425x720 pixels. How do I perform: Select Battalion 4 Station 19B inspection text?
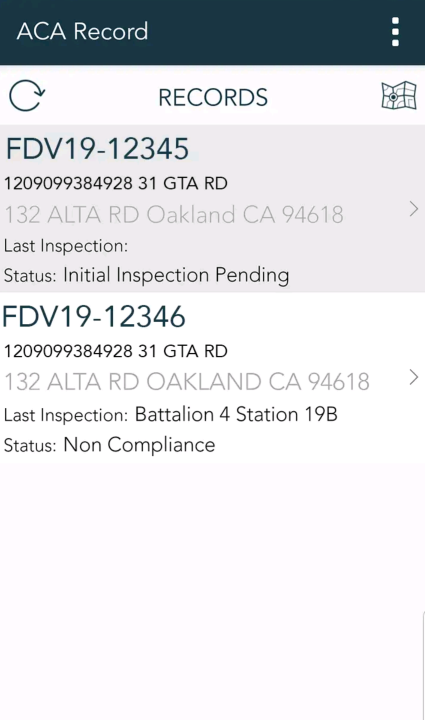(236, 415)
